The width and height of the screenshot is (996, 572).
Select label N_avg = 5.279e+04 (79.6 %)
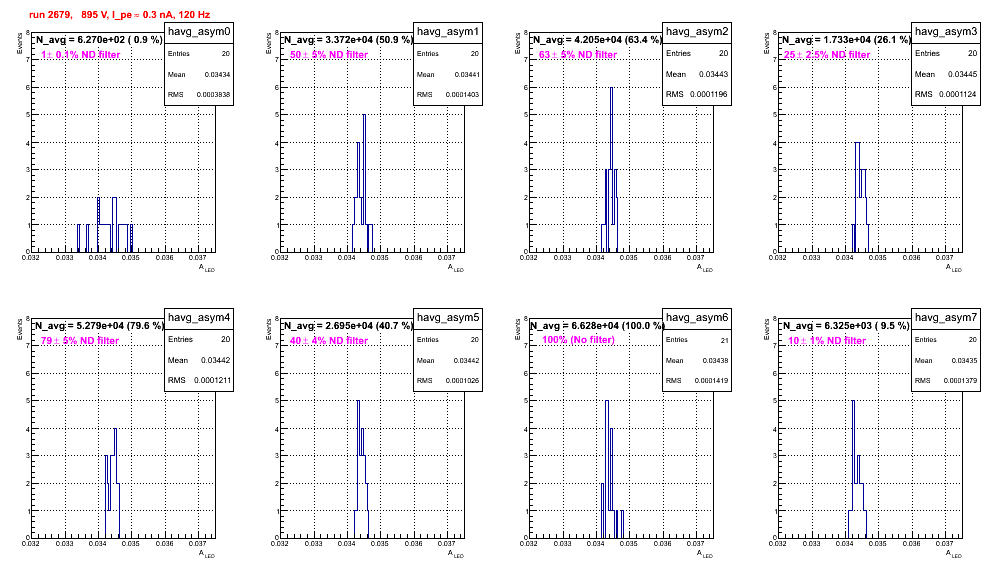(99, 325)
